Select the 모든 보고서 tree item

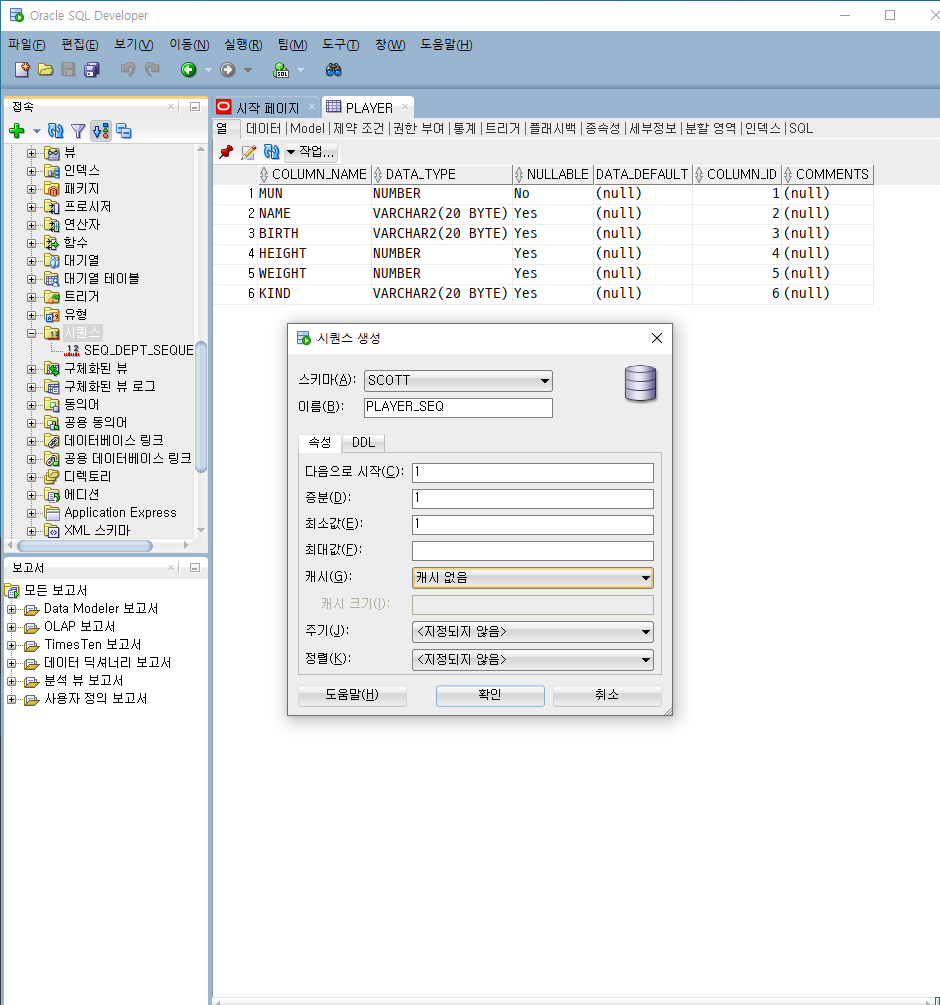pos(55,590)
